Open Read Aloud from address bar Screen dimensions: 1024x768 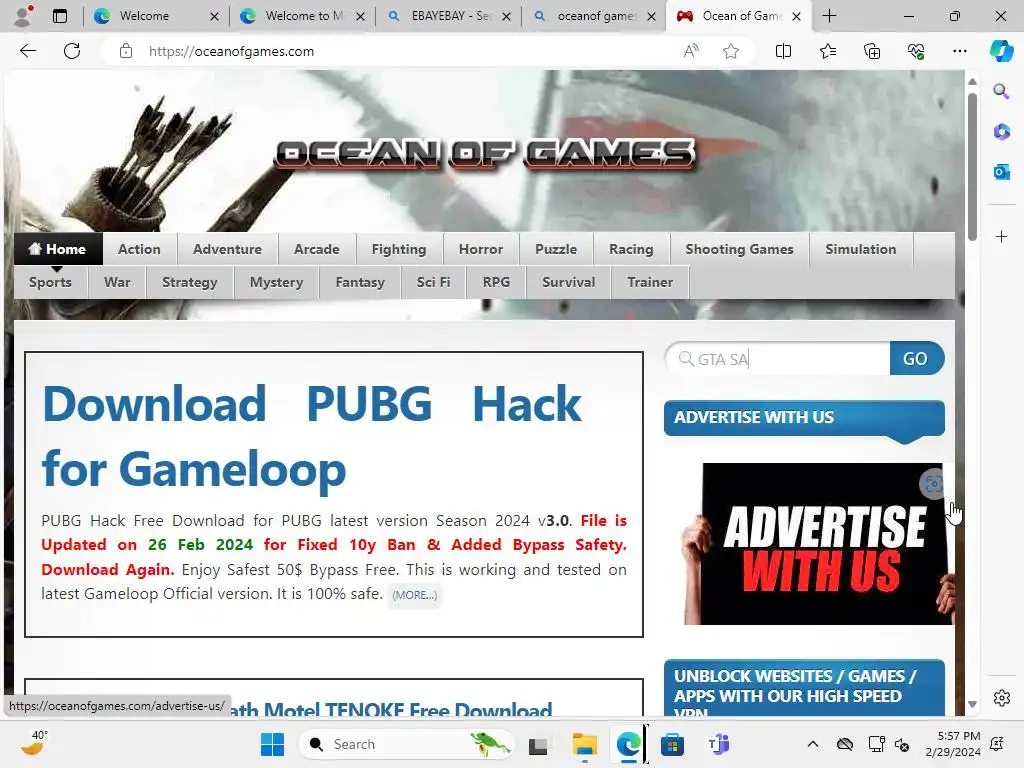691,51
